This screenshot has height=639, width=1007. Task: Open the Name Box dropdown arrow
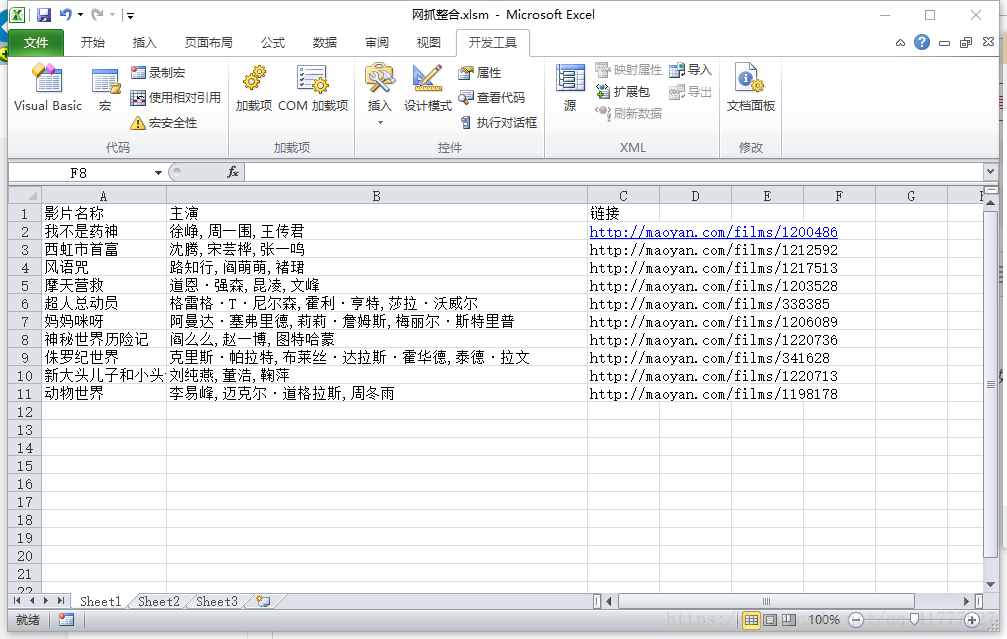[158, 173]
